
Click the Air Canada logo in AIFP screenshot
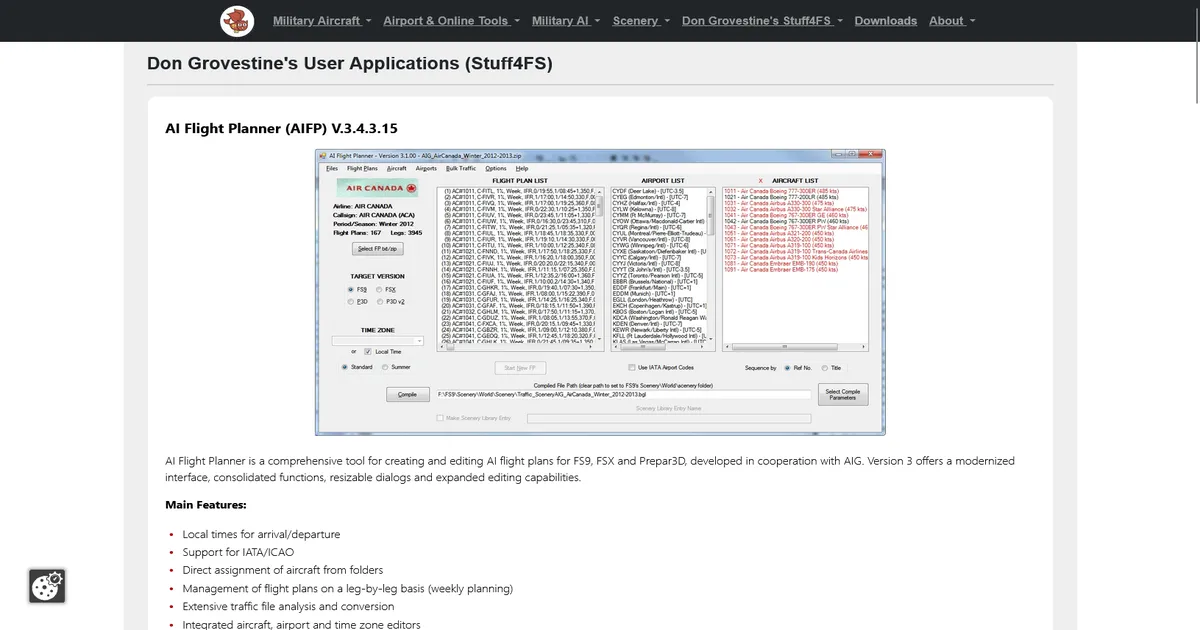(377, 188)
